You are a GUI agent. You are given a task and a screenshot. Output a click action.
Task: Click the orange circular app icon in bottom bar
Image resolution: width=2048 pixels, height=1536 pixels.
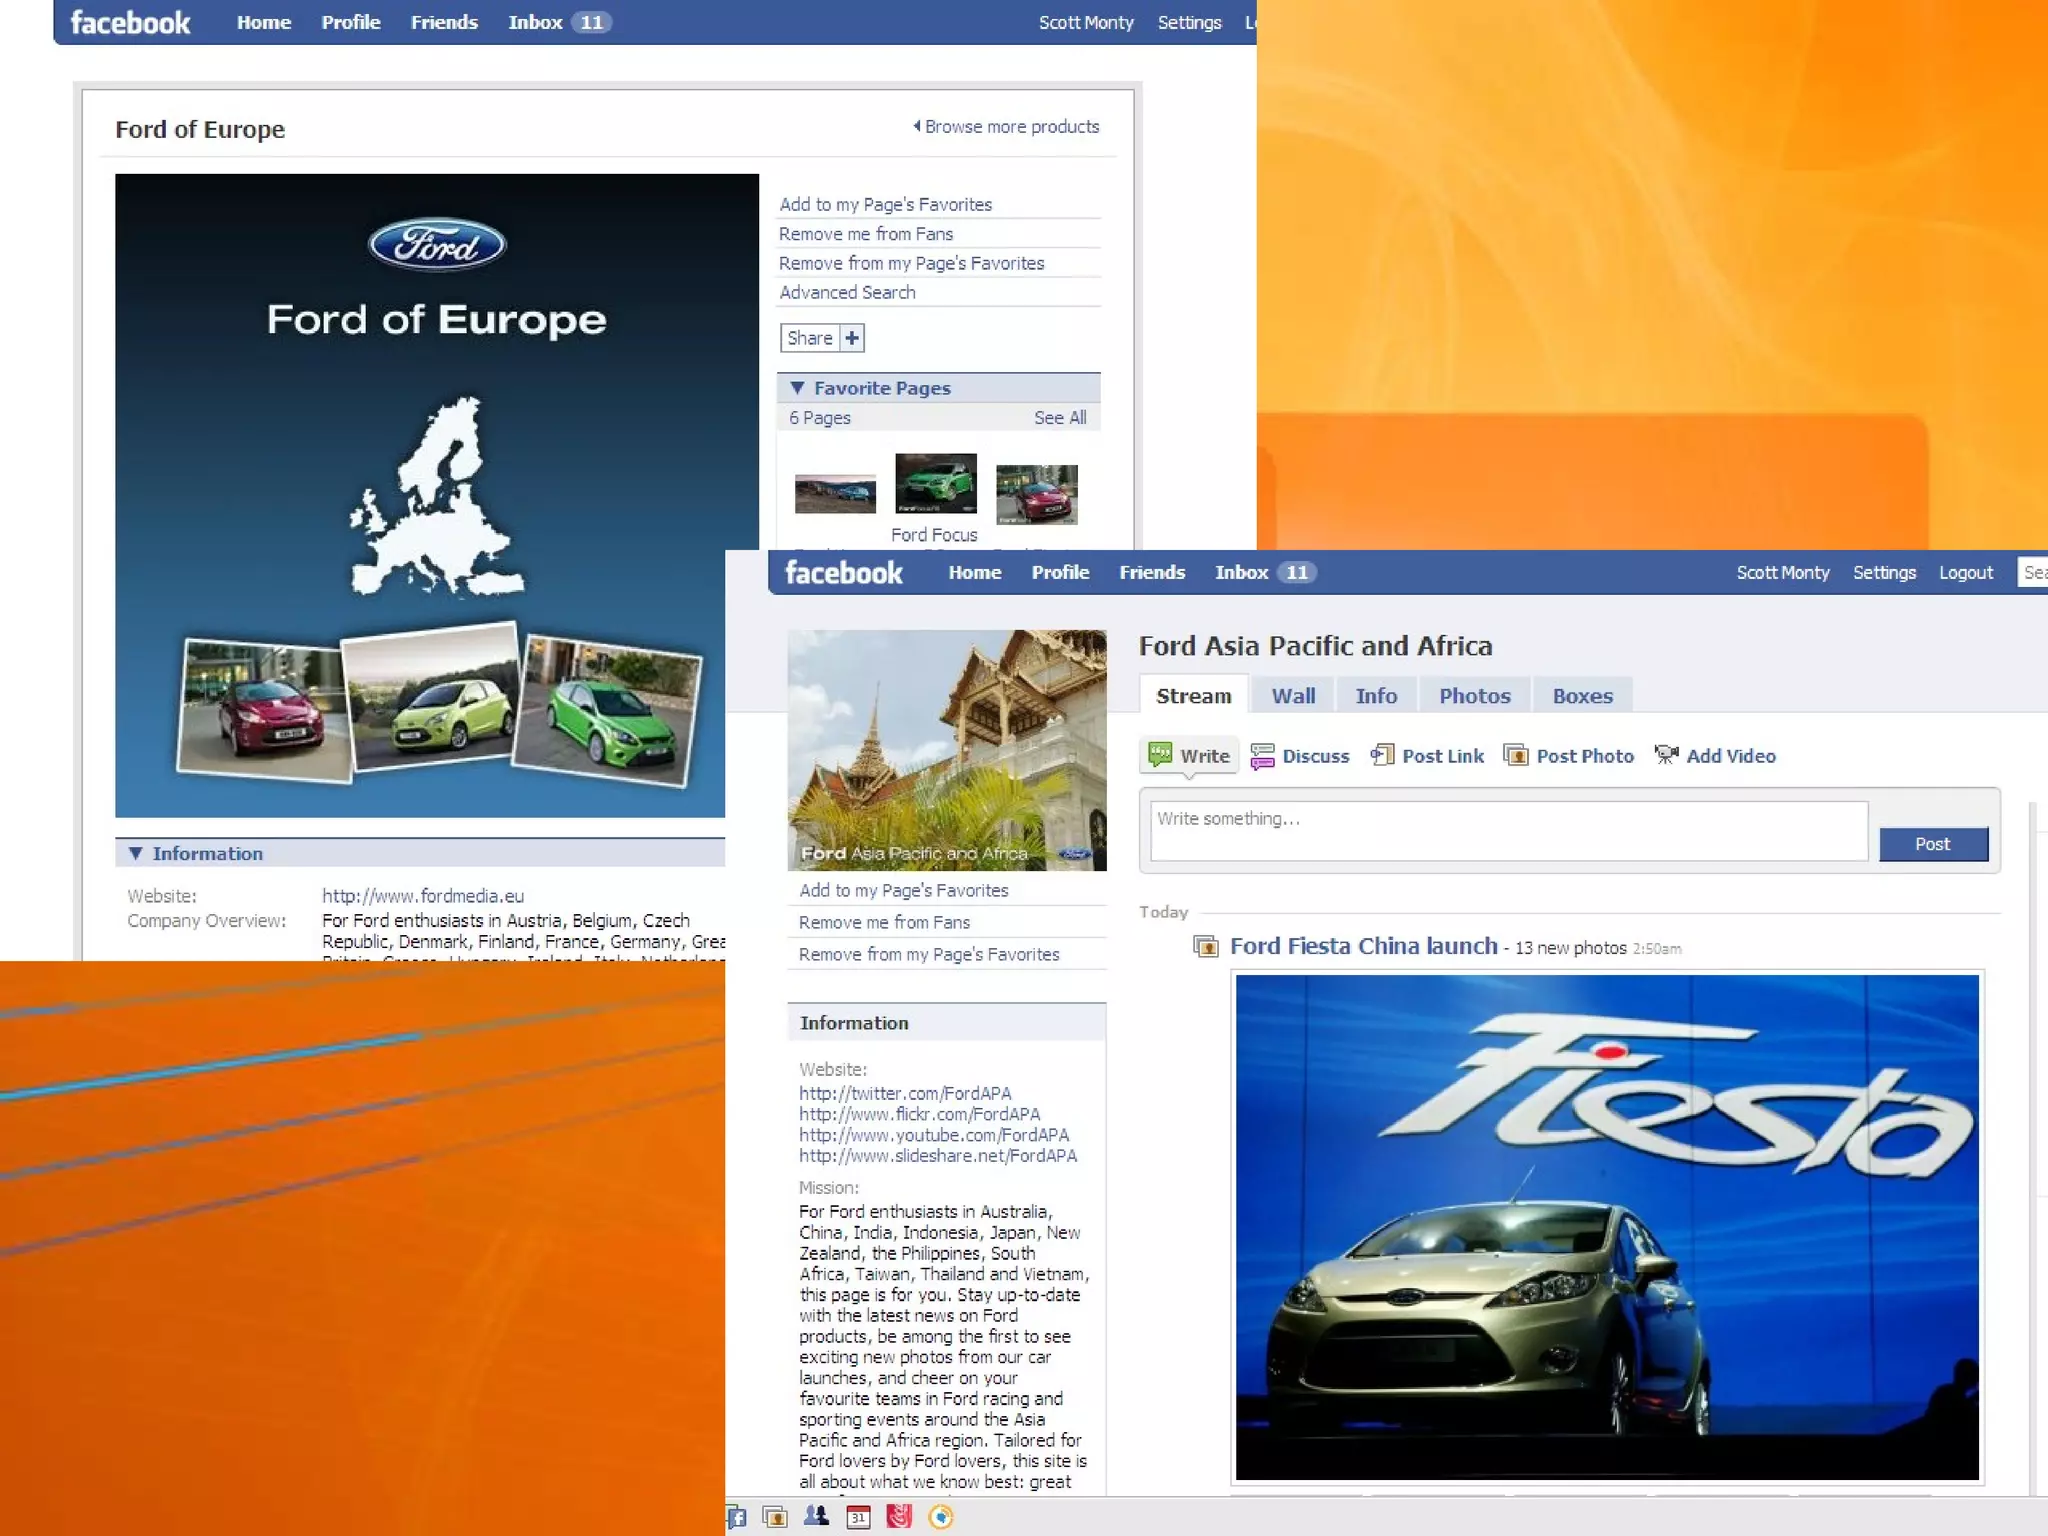(x=940, y=1517)
